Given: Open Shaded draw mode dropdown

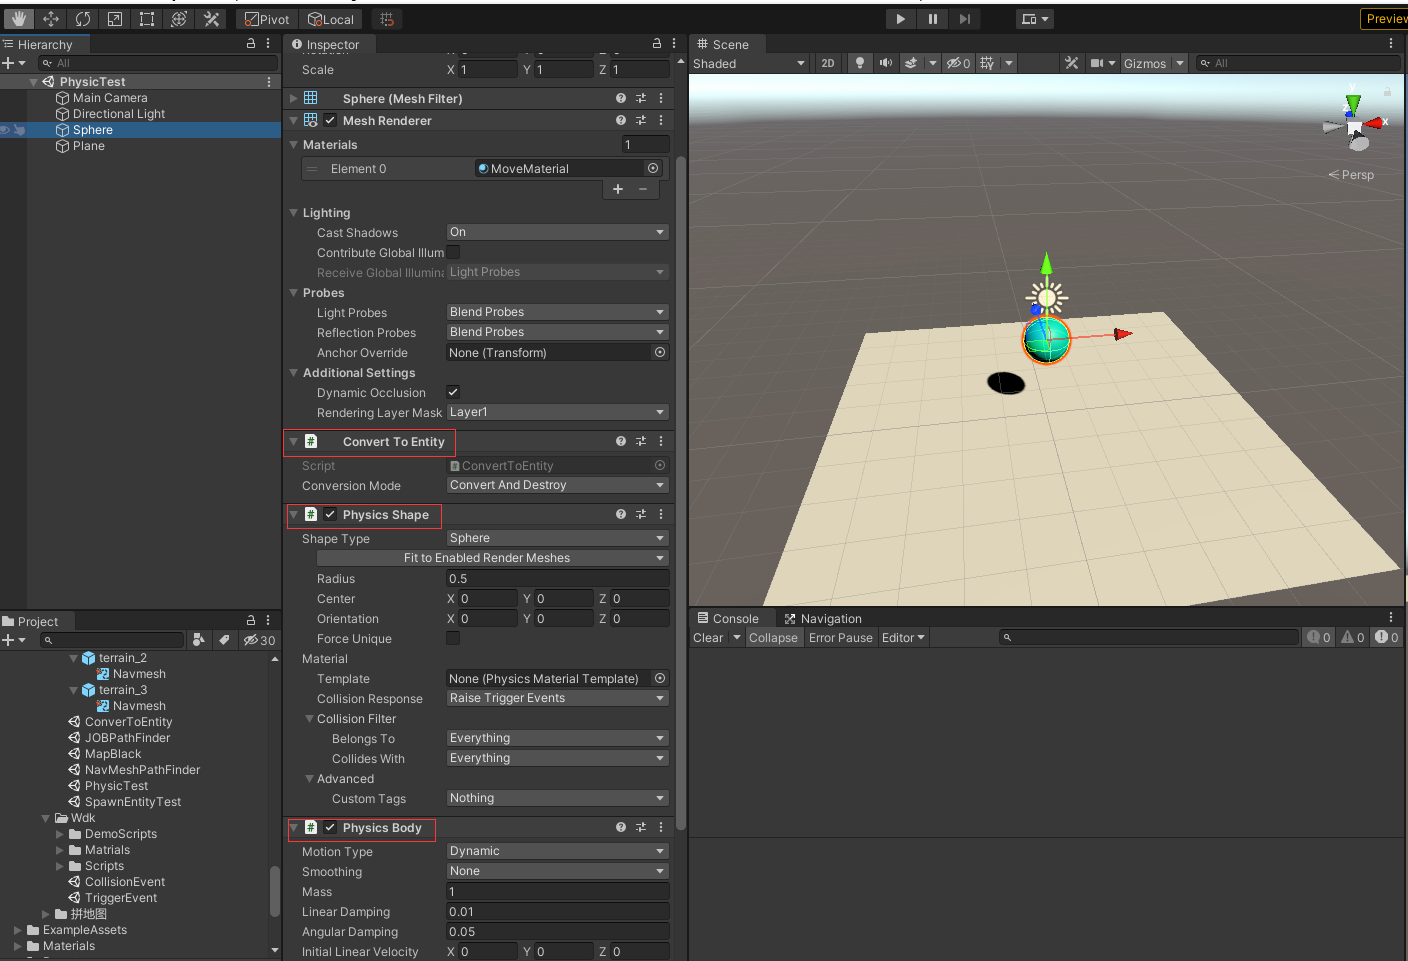Looking at the screenshot, I should 749,63.
